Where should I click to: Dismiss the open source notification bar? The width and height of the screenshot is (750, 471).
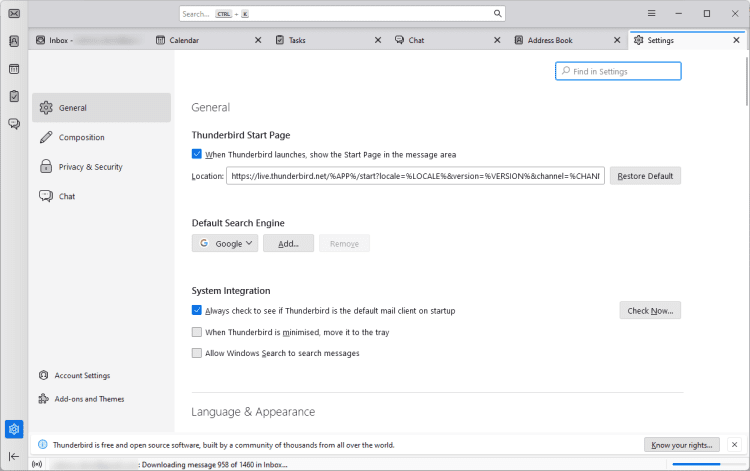(x=734, y=445)
